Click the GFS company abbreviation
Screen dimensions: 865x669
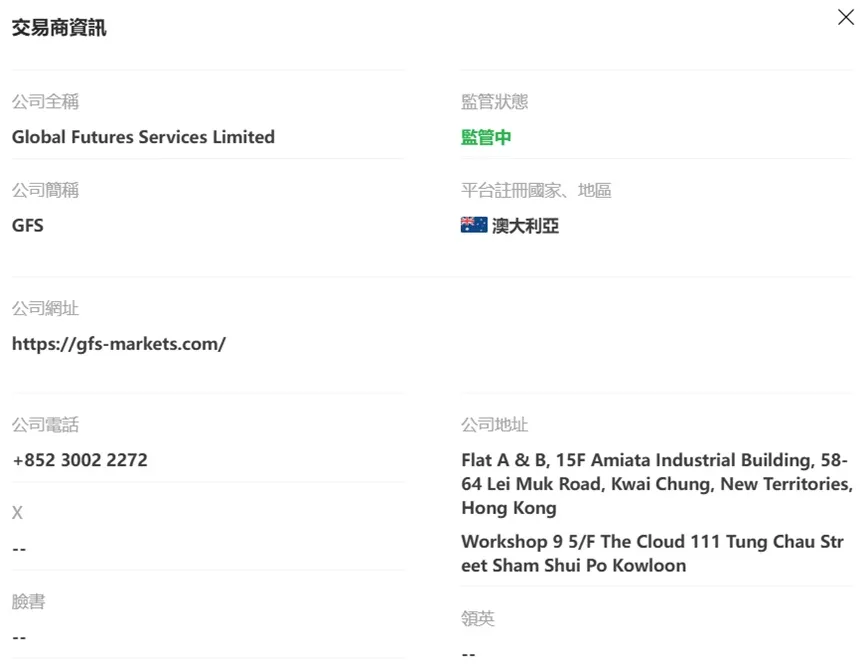tap(28, 226)
